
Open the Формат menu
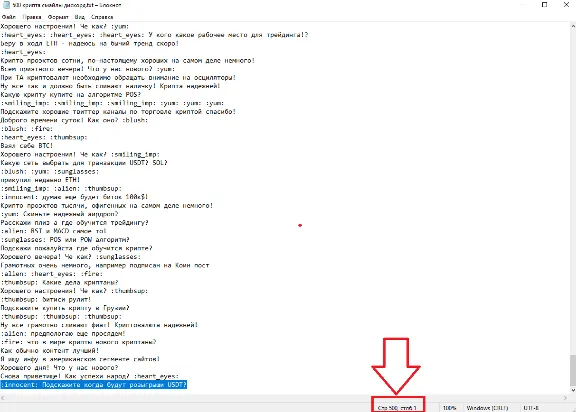pos(58,17)
